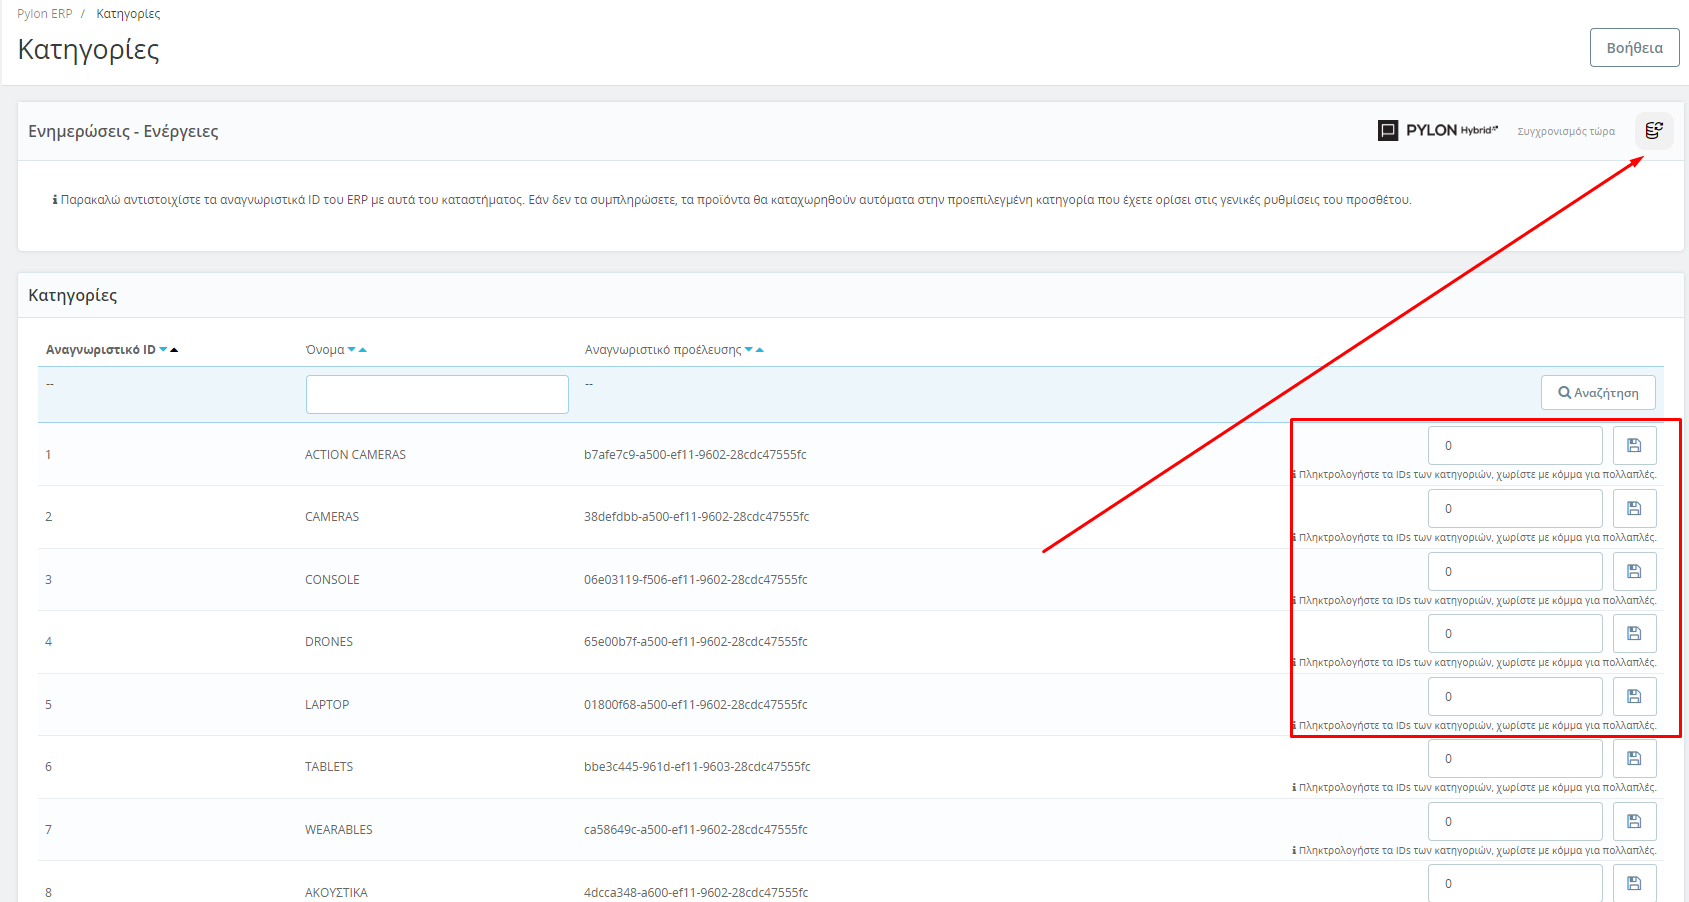Sort Αναγνωριστικό ID column ascending
The image size is (1689, 902).
[174, 350]
